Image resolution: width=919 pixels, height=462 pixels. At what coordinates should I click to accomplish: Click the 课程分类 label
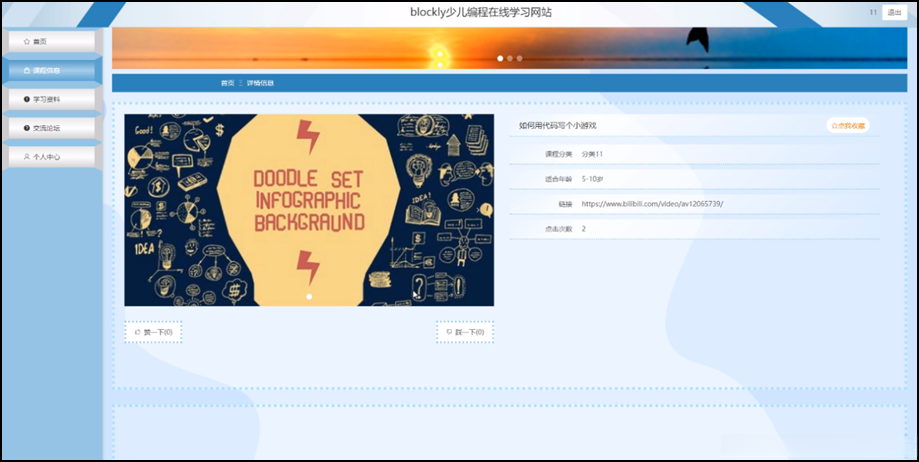point(559,154)
